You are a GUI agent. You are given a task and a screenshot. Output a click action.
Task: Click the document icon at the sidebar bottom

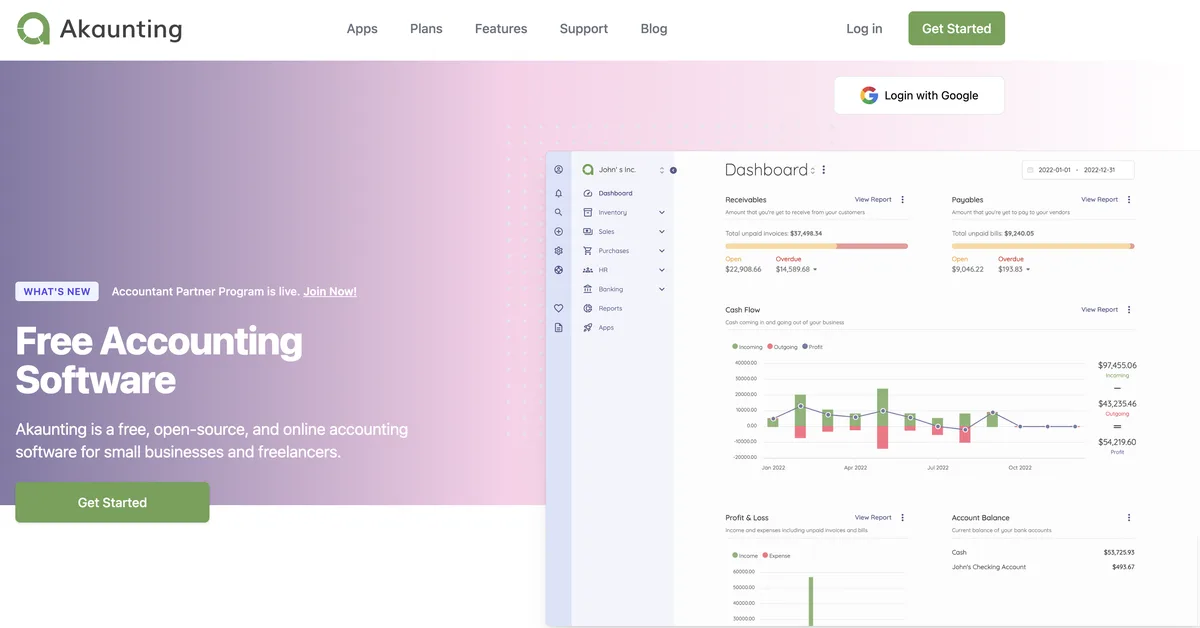coord(558,327)
